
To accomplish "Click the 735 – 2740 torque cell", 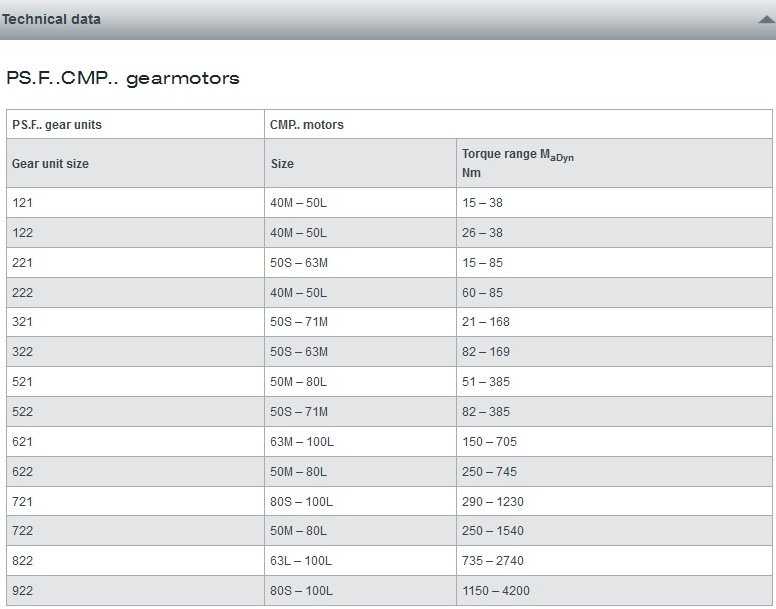I will point(614,561).
